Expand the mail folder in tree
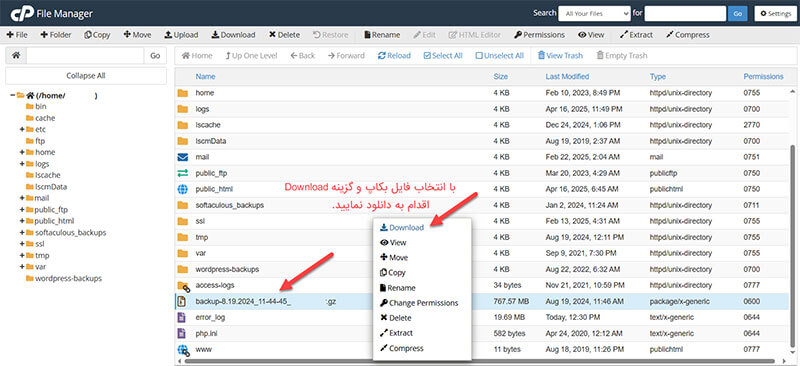Screen dimensions: 800x366 click(x=22, y=198)
